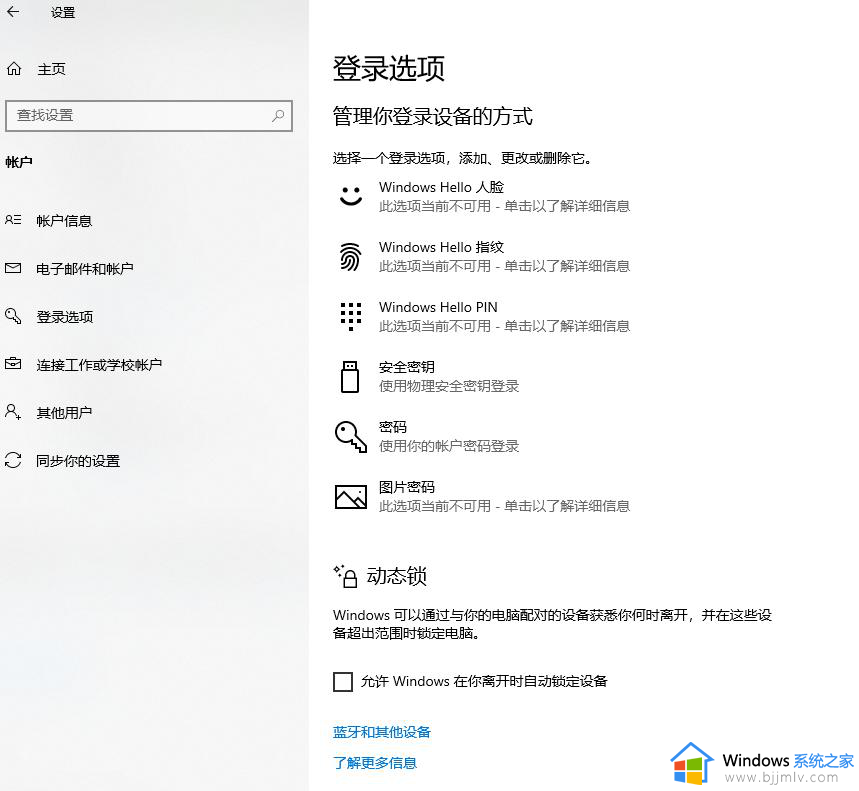Expand the Windows Hello 指纹 option
Screen dimensions: 859x791
click(x=482, y=256)
